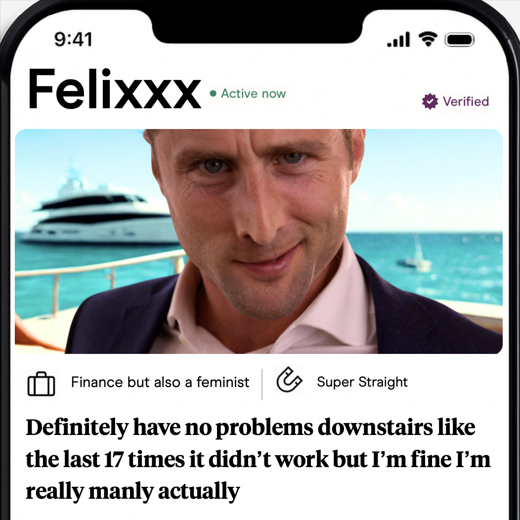This screenshot has width=520, height=520.
Task: Select the Super Straight tag
Action: [362, 382]
